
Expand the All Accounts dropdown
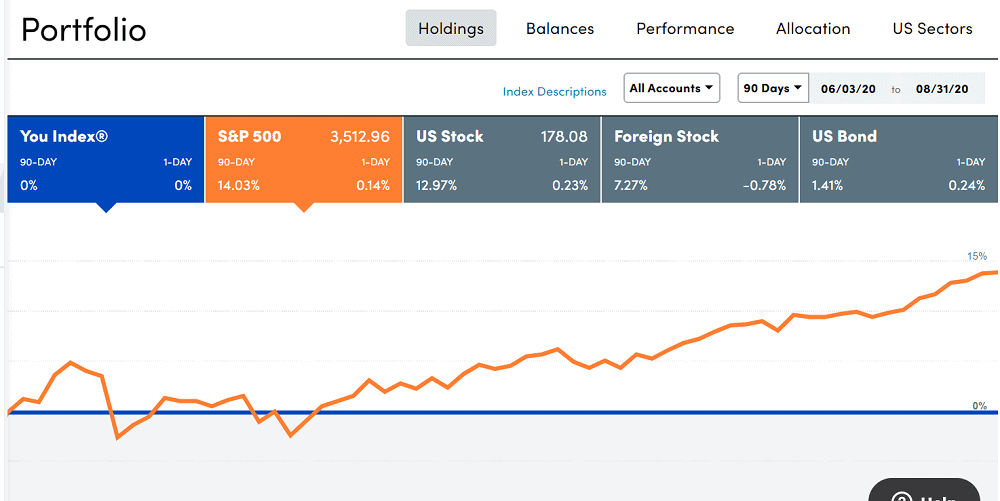[x=672, y=88]
